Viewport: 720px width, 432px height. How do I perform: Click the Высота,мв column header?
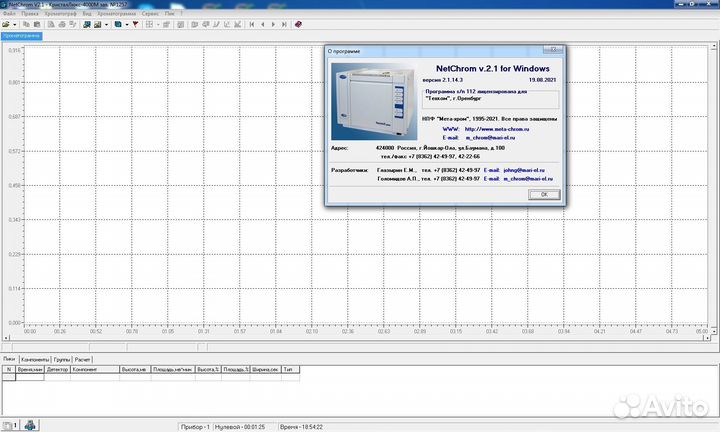(x=135, y=369)
